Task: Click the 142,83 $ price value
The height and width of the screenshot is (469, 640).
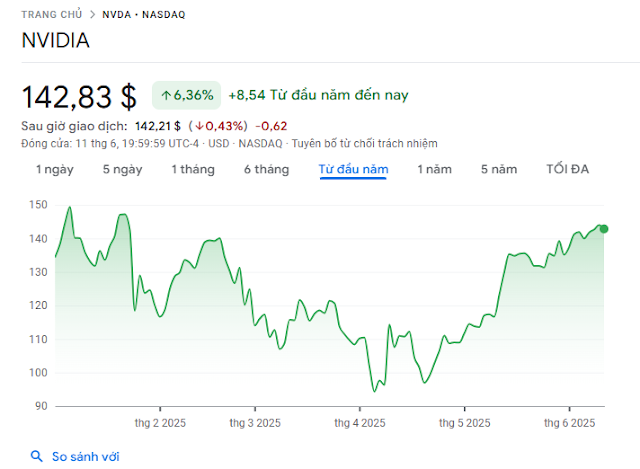Action: [x=79, y=97]
